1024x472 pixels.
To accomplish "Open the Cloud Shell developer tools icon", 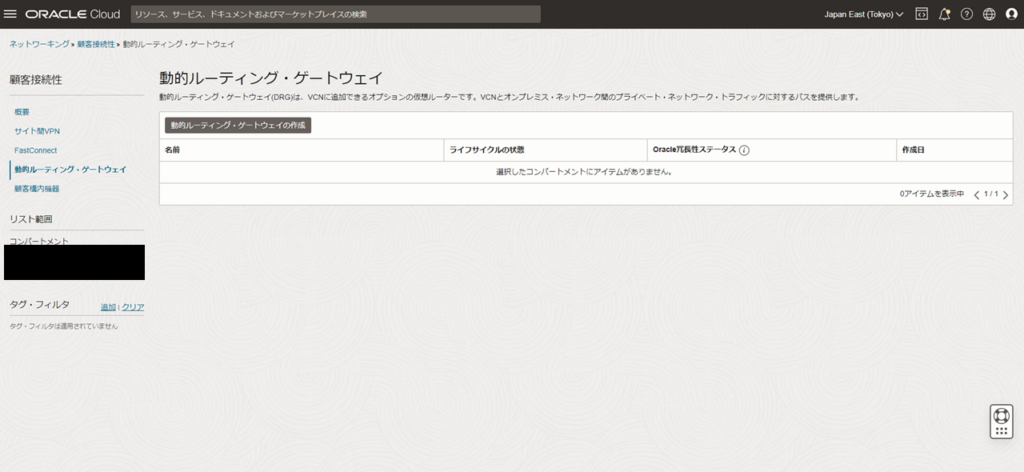I will pyautogui.click(x=921, y=14).
